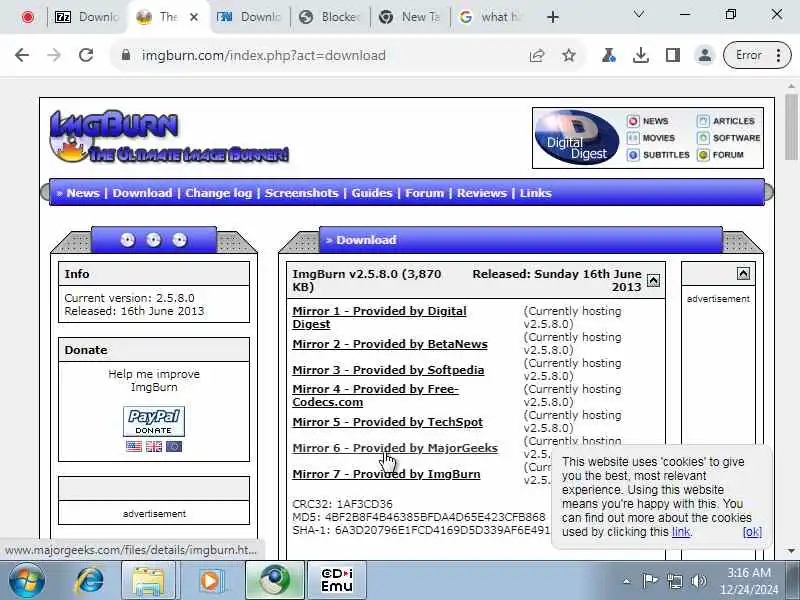Viewport: 800px width, 600px height.
Task: Open the Windows Start menu
Action: pos(26,580)
